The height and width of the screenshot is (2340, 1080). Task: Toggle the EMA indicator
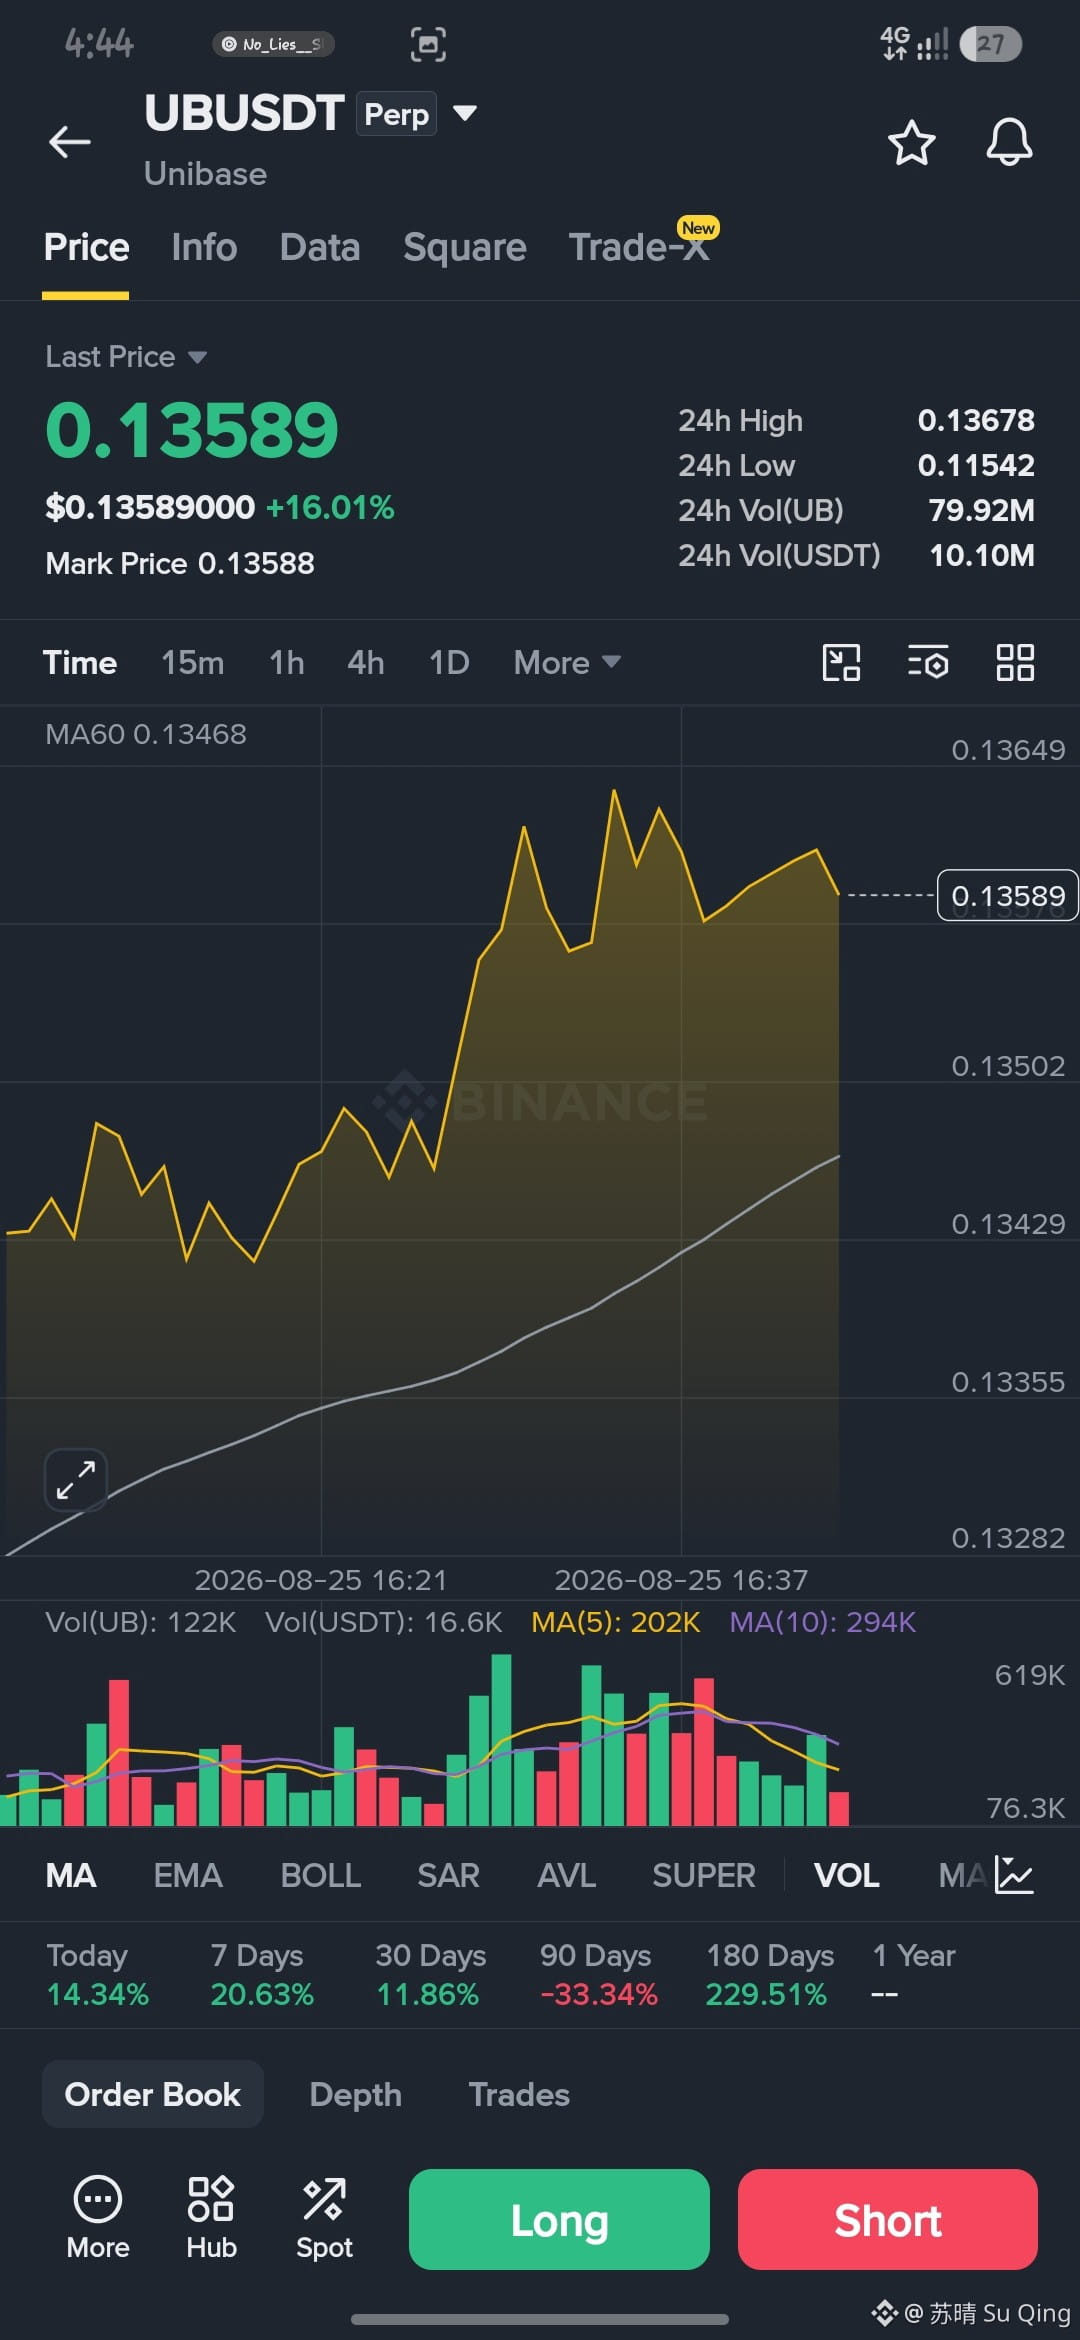pyautogui.click(x=188, y=1875)
